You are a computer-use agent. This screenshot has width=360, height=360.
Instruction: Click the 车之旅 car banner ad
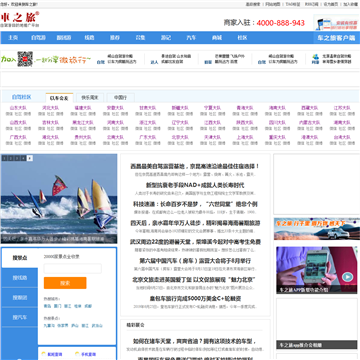(317, 229)
